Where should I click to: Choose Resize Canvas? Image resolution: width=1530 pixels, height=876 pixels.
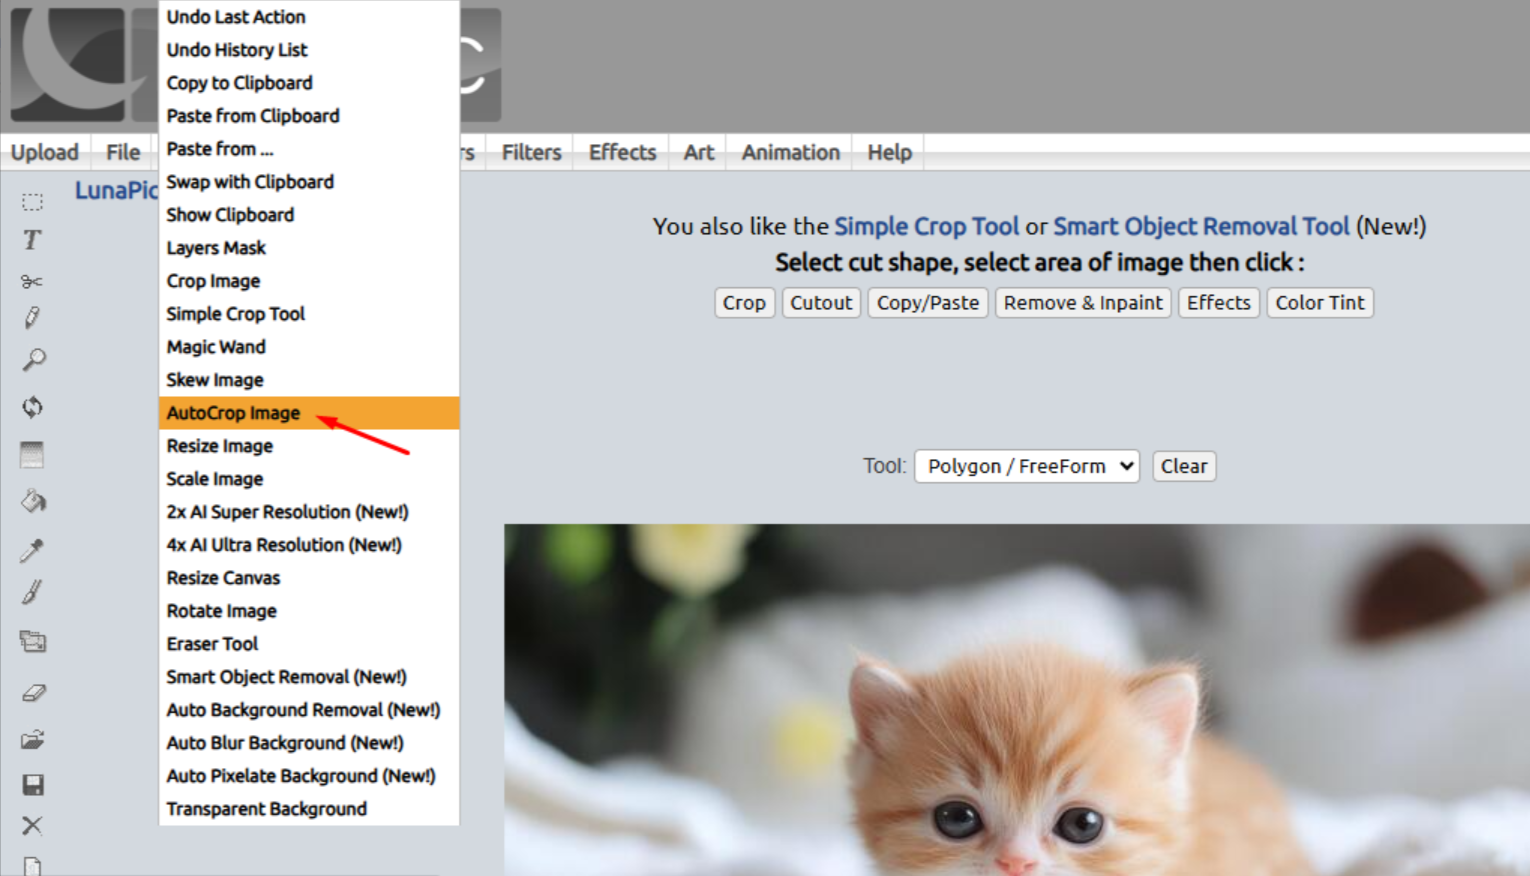(309, 578)
